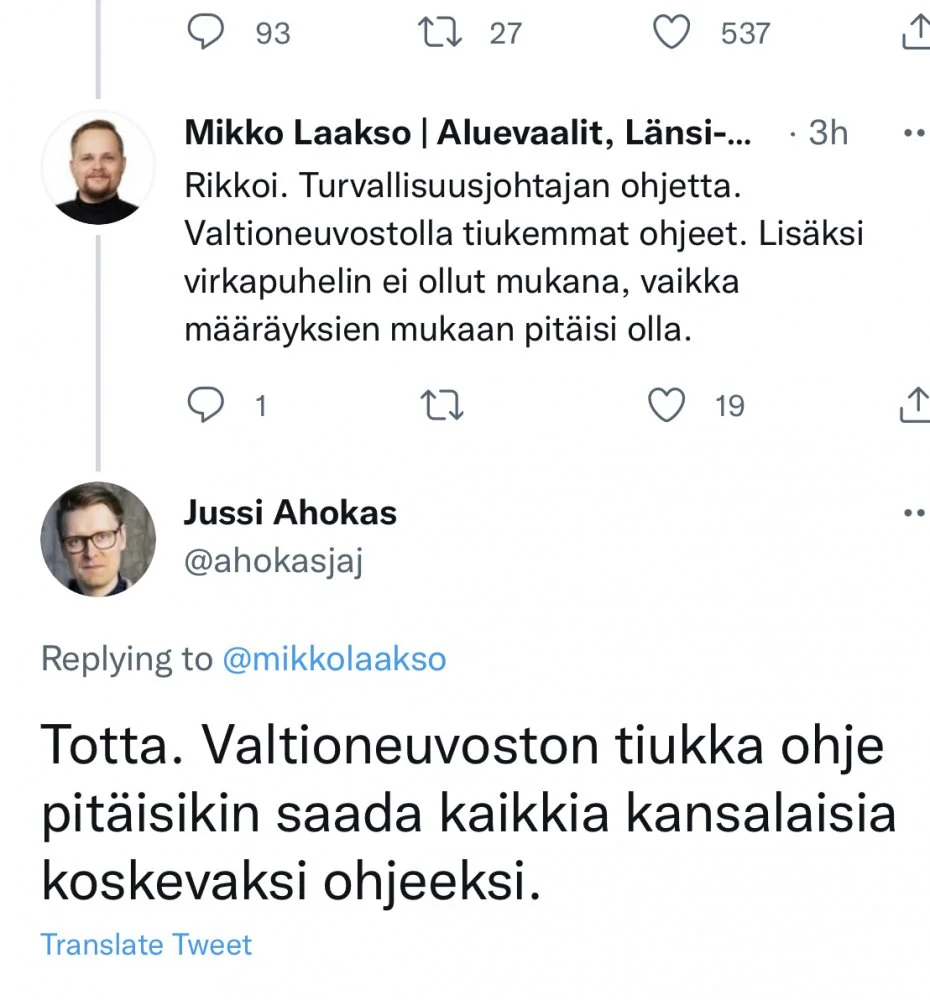The height and width of the screenshot is (1000, 930).
Task: Retweet the top tweet with 27 retweets
Action: (x=441, y=33)
